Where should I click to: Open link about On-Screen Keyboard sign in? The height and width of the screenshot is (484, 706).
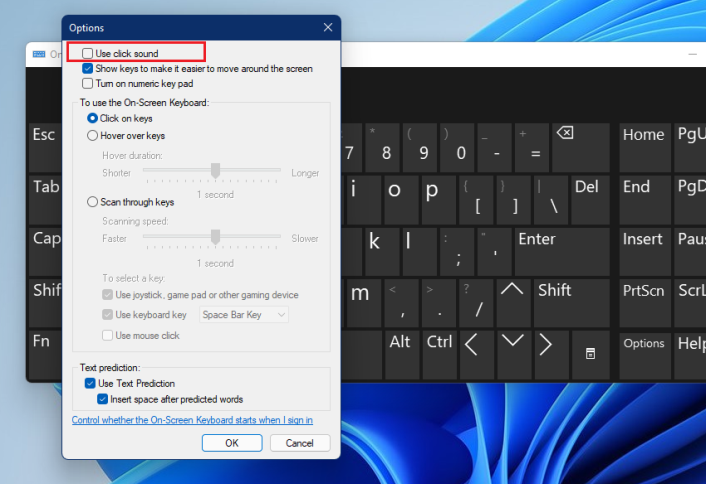(192, 420)
